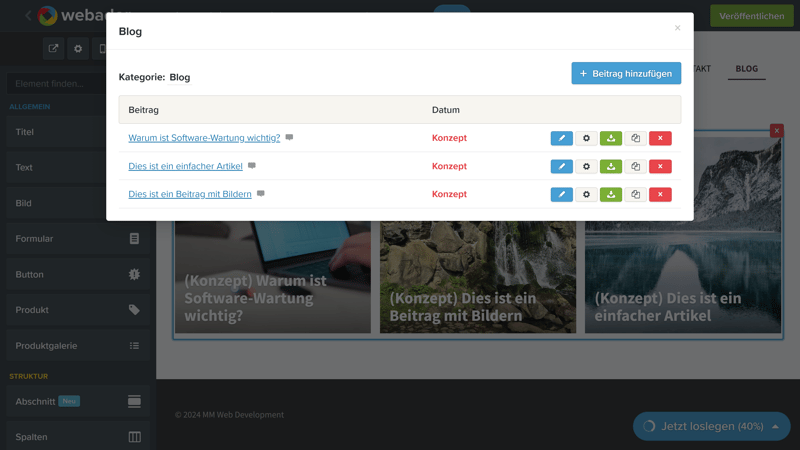This screenshot has width=800, height=450.
Task: Publish 'Dies ist ein Beitrag mit Bildern' via green icon
Action: pos(611,194)
